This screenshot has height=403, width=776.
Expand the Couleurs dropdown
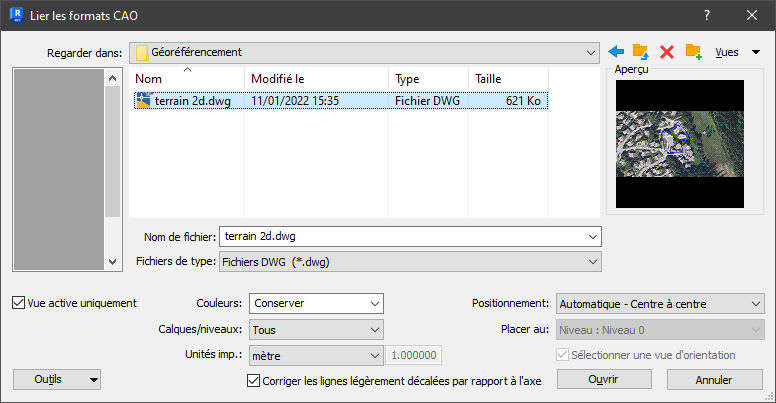pyautogui.click(x=316, y=303)
